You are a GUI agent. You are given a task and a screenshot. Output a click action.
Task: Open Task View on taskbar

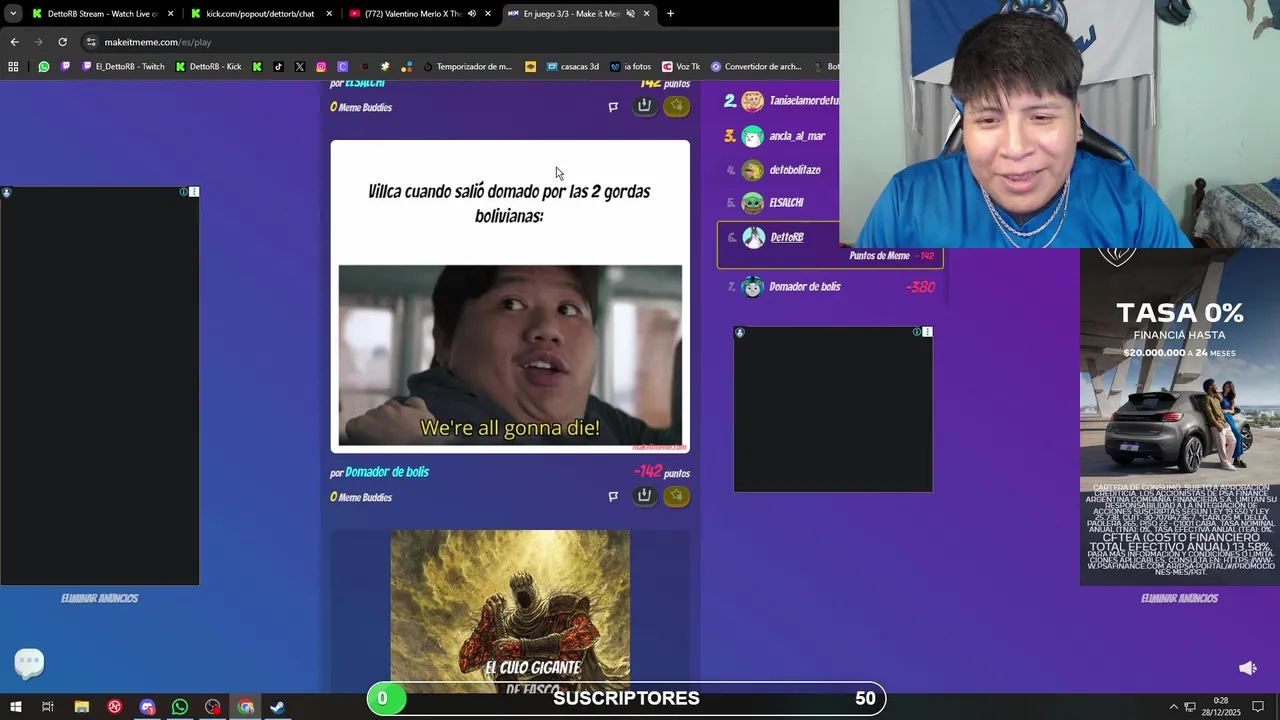click(47, 707)
